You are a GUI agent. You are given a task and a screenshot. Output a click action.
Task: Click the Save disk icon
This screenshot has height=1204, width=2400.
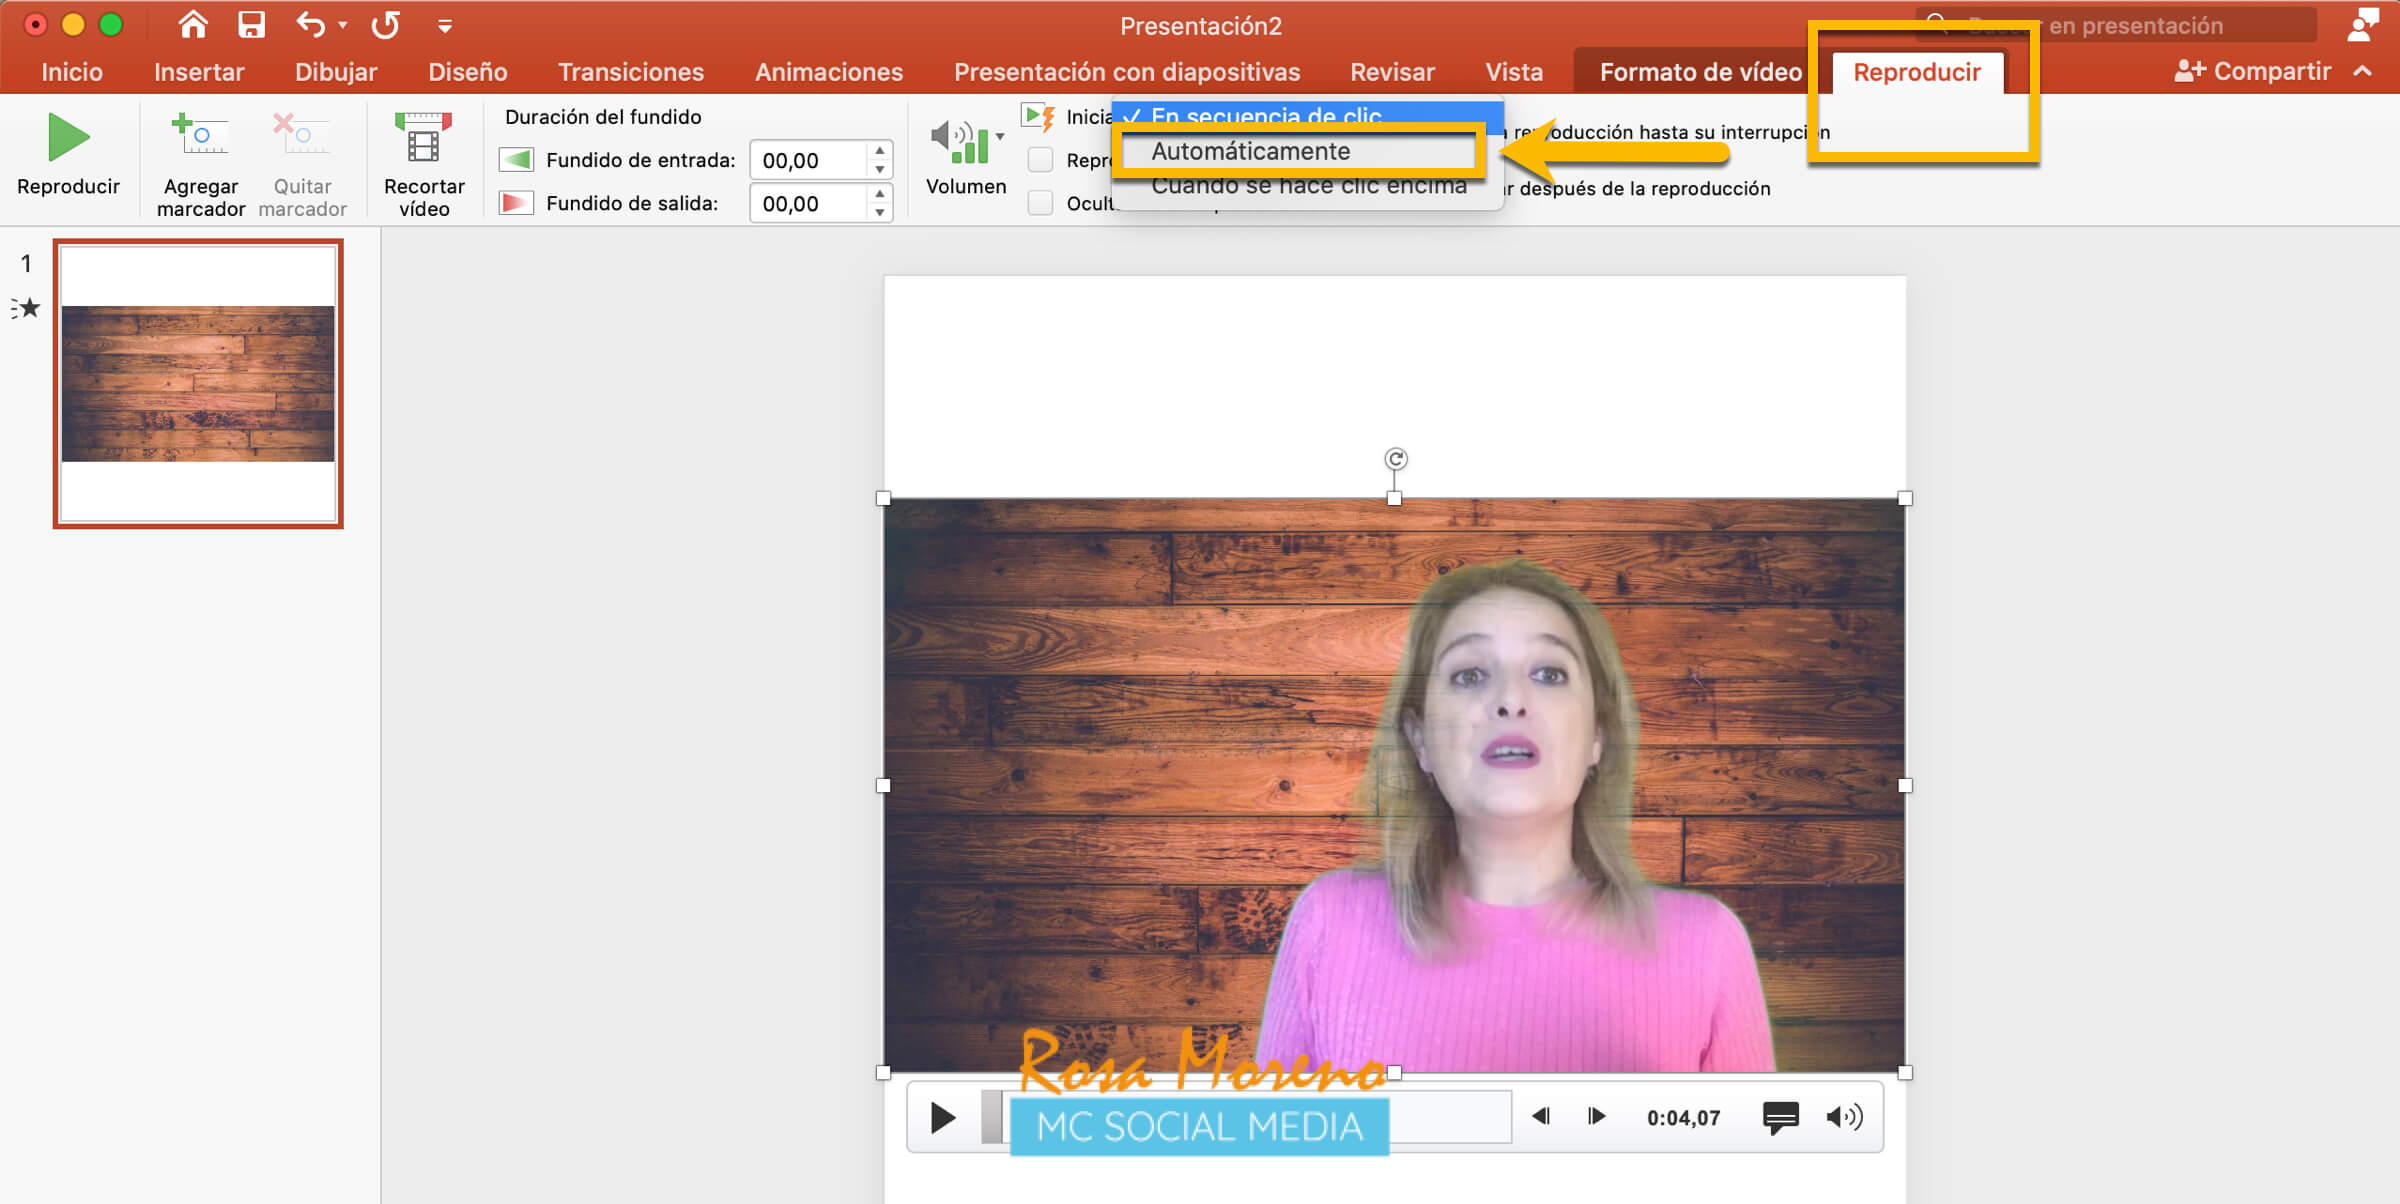point(251,25)
